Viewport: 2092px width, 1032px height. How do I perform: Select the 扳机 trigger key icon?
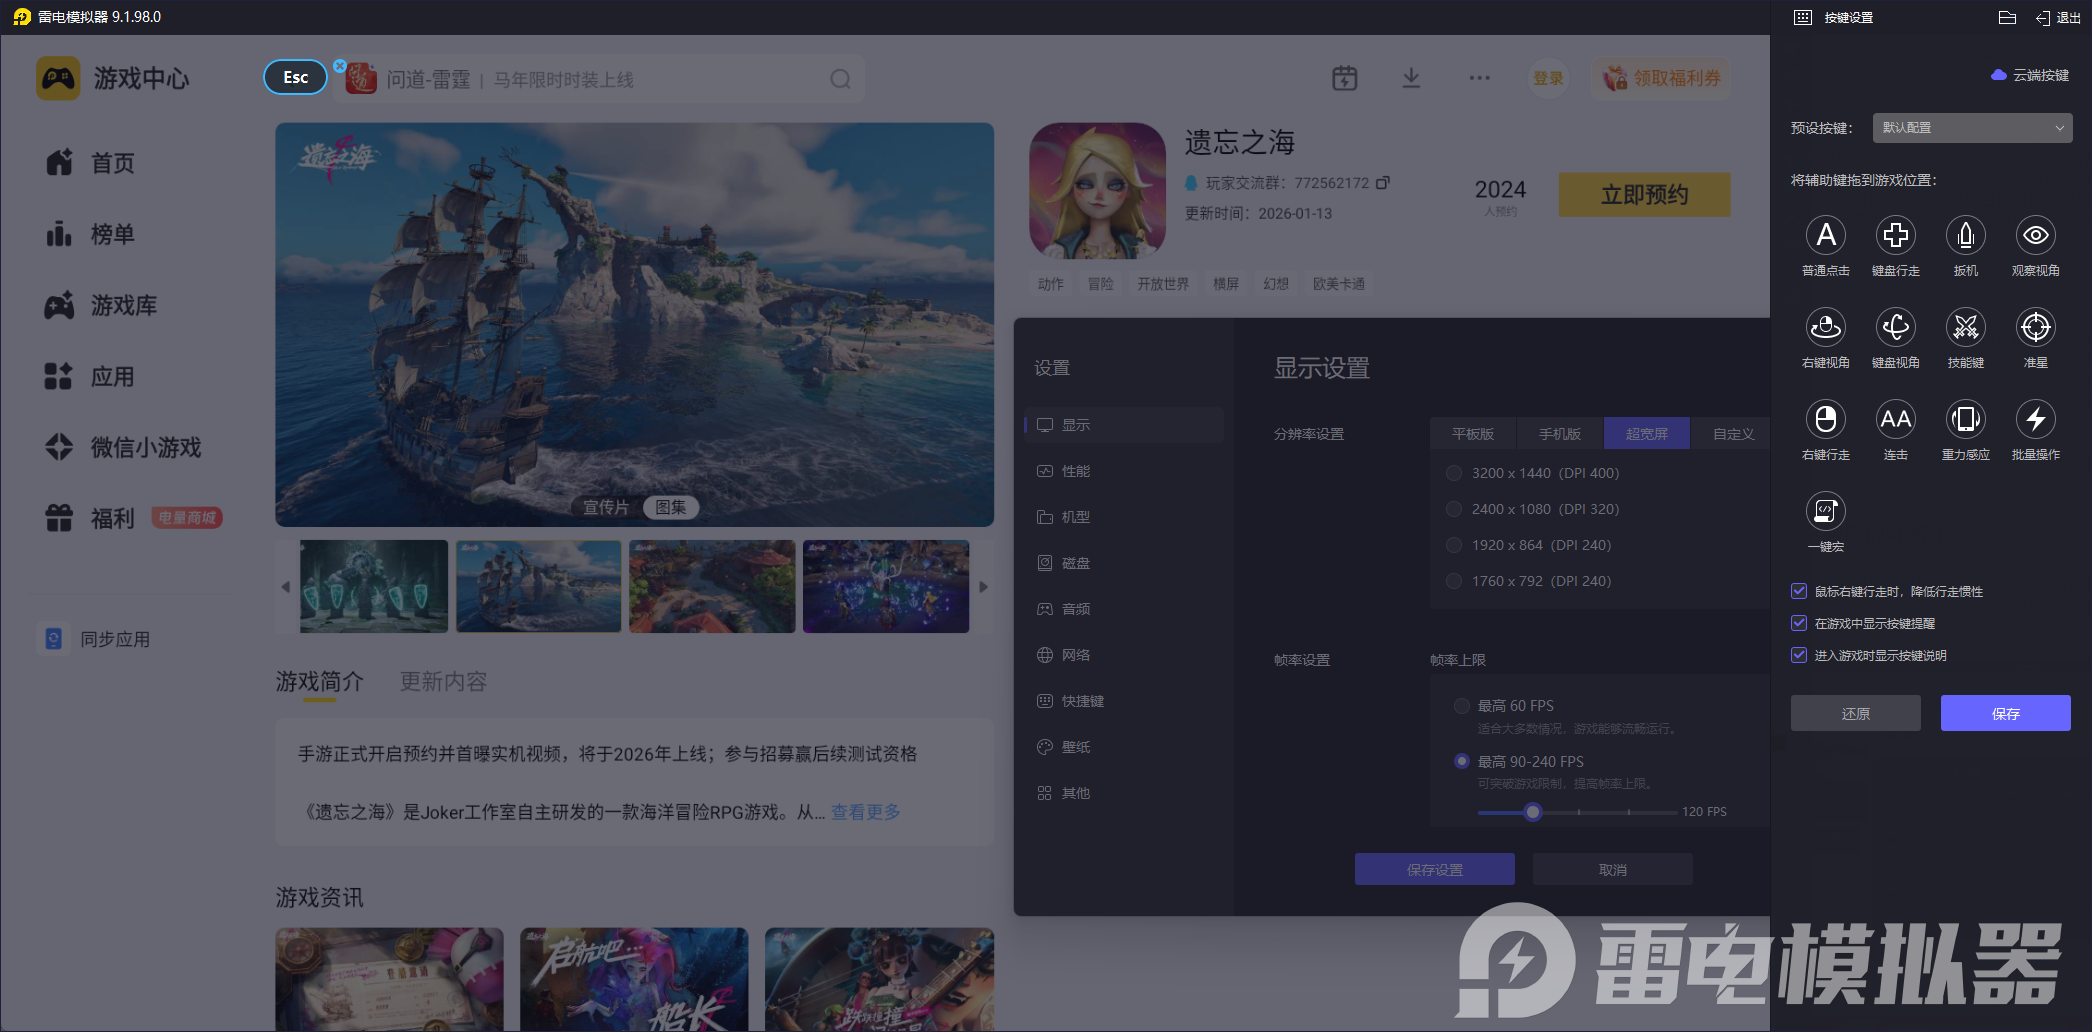point(1966,235)
